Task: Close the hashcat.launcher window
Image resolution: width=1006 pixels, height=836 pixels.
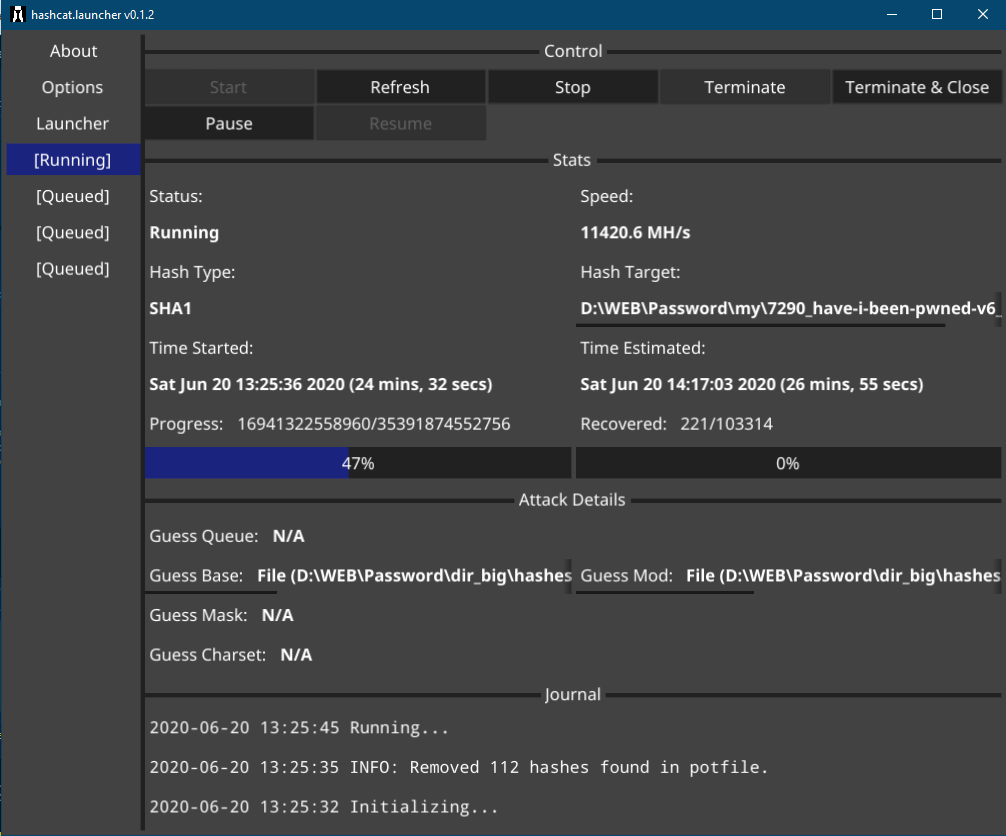Action: tap(982, 14)
